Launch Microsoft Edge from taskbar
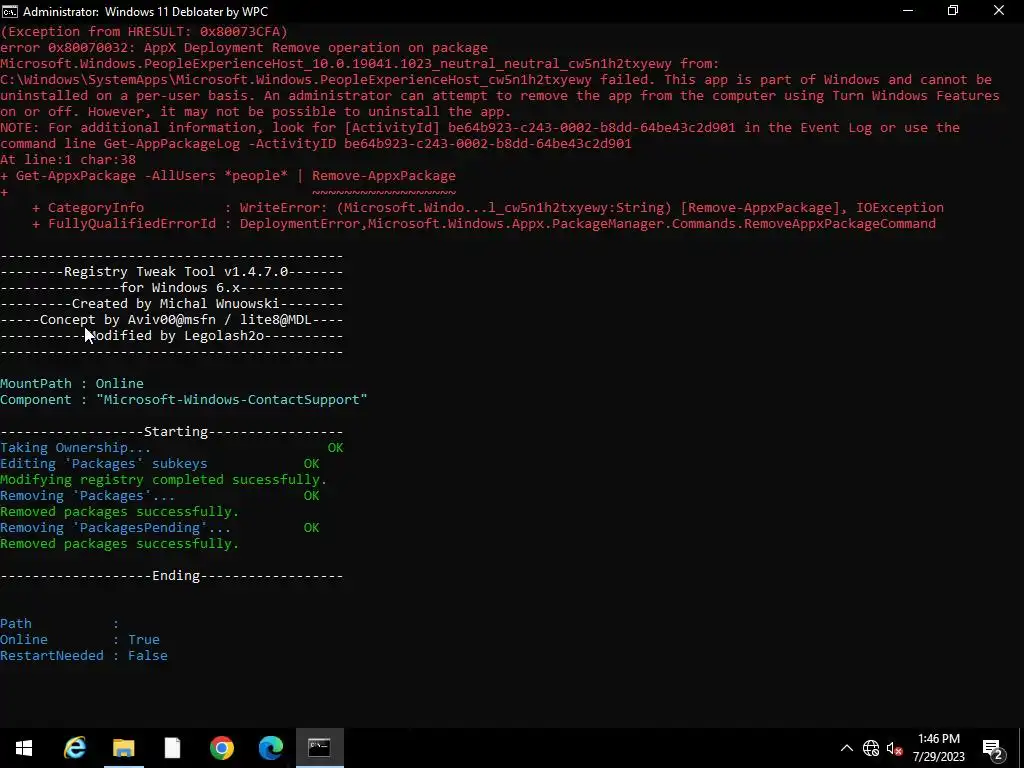The width and height of the screenshot is (1024, 768). (x=270, y=748)
